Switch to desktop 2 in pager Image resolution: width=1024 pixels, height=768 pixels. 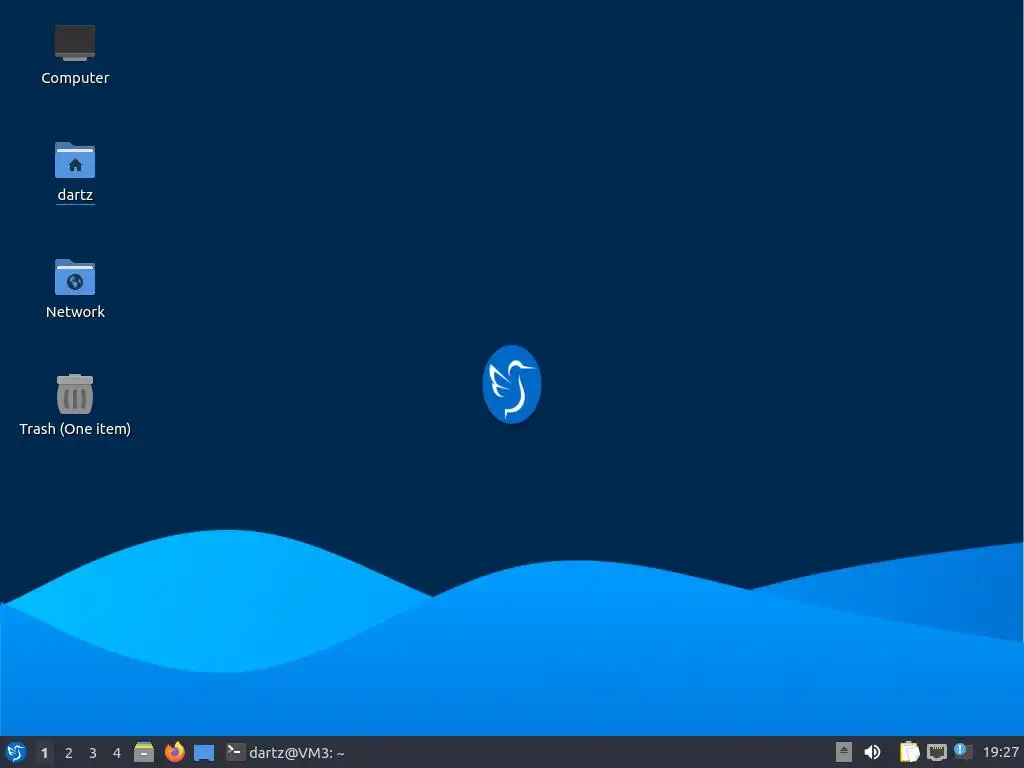click(69, 753)
